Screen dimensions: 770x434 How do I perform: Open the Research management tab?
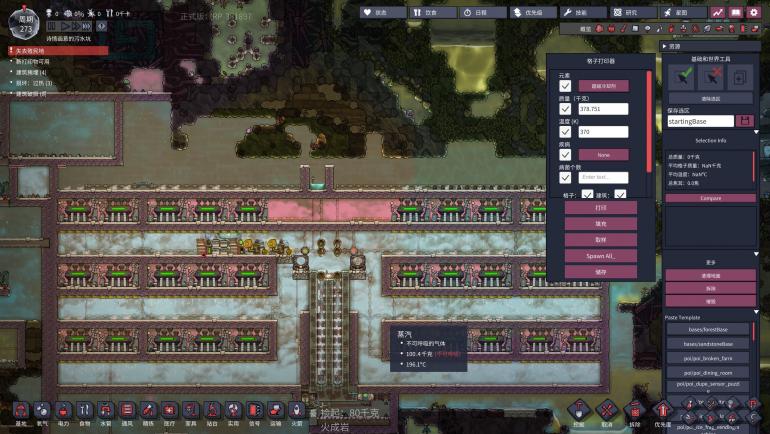633,13
